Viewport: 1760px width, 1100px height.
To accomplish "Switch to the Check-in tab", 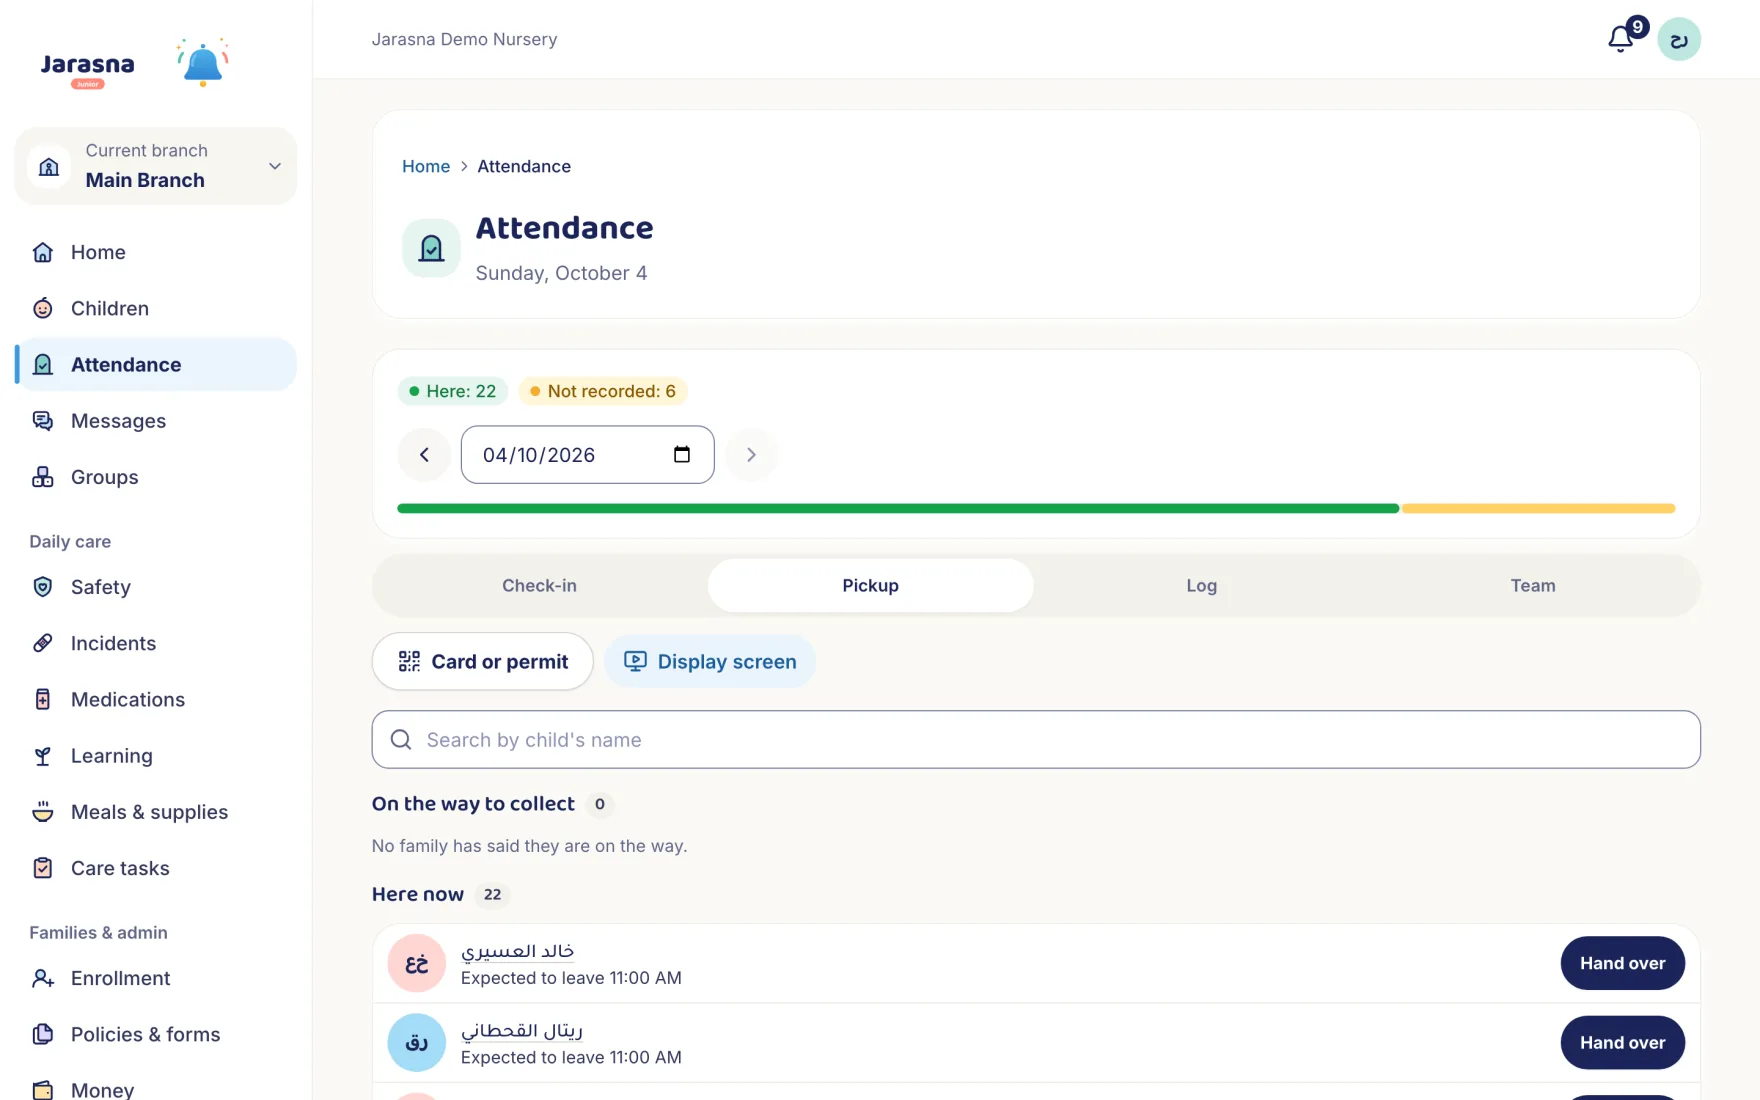I will point(539,585).
